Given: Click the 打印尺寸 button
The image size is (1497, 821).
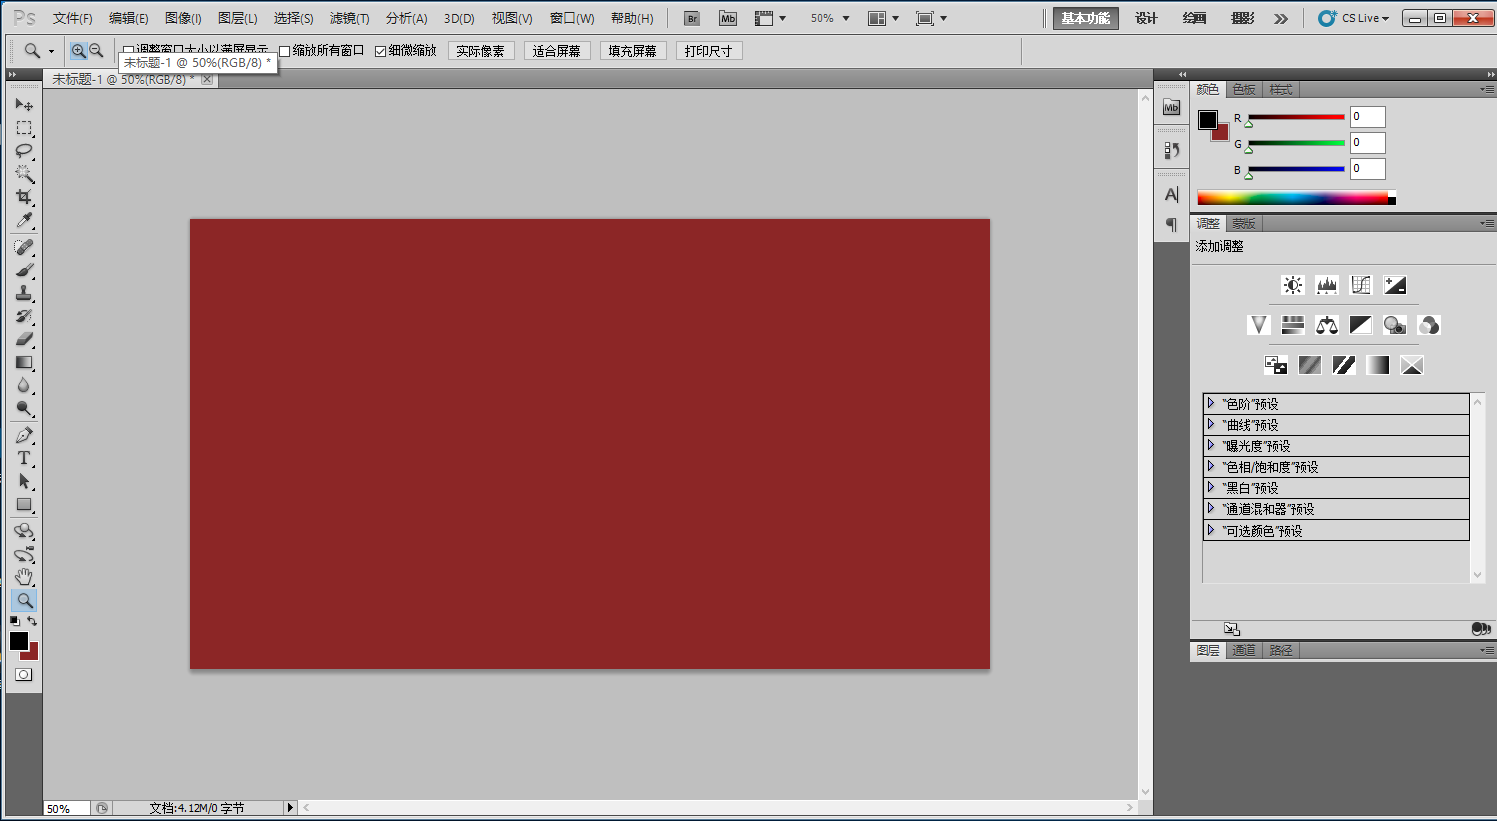Looking at the screenshot, I should [708, 51].
